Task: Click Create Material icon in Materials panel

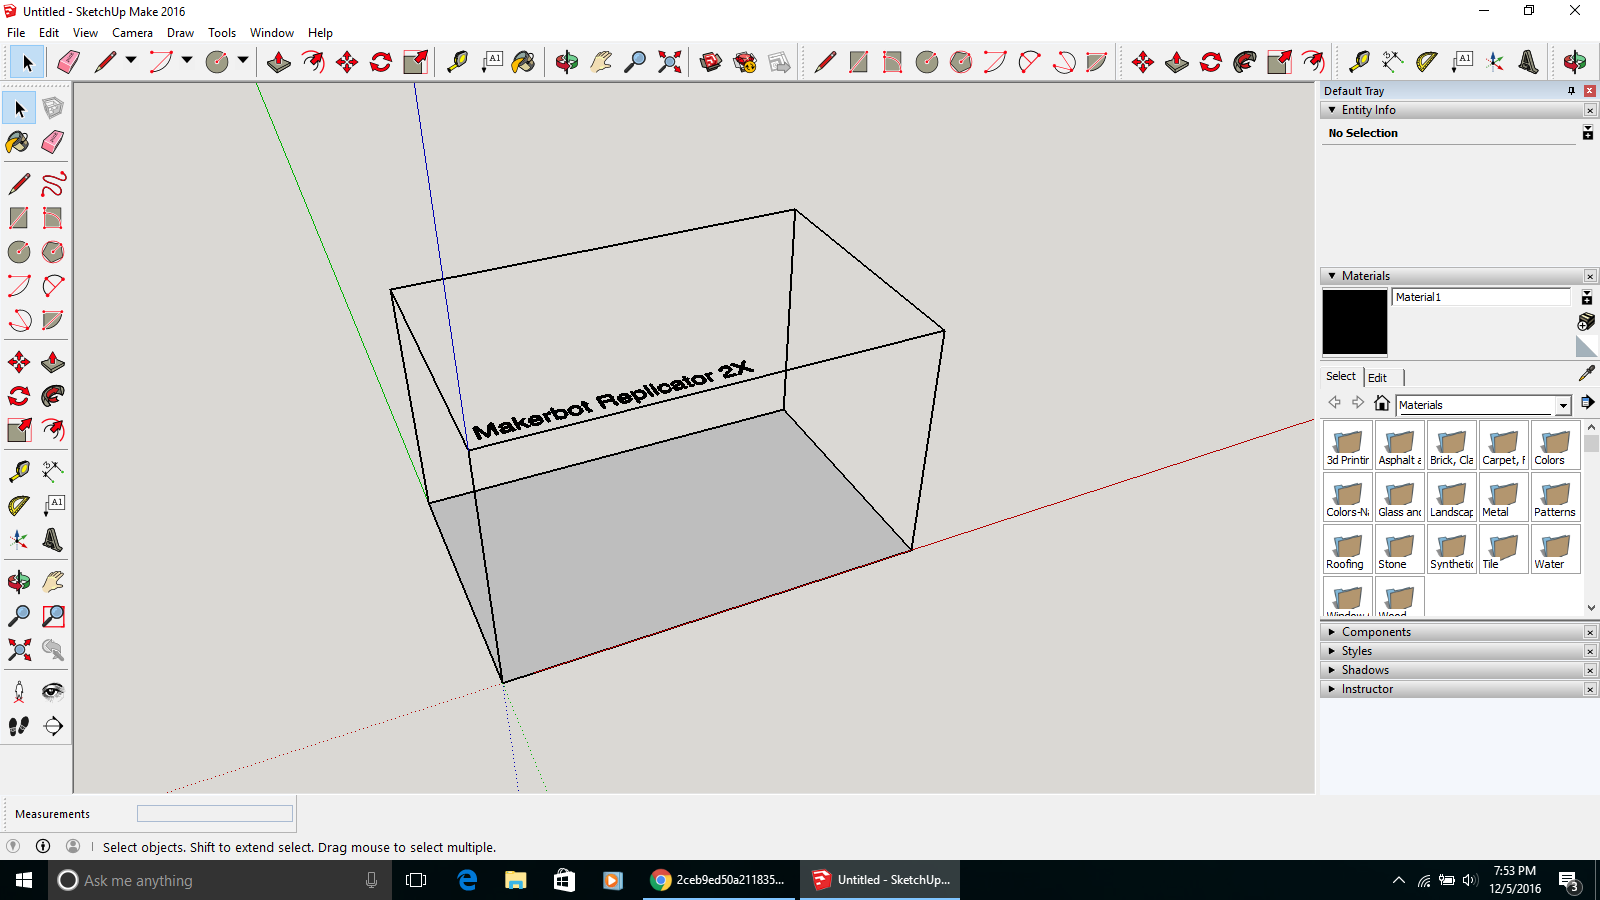Action: [x=1586, y=321]
